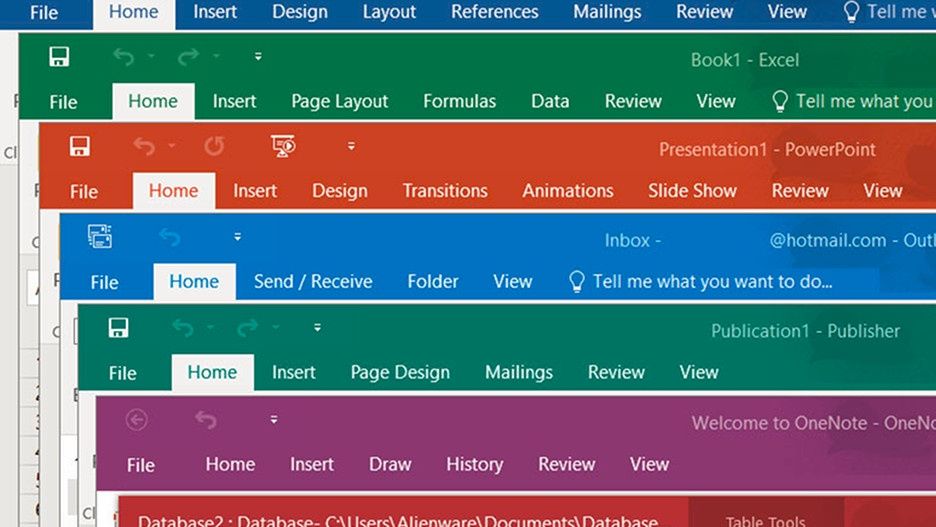
Task: Click the Back circle arrow in OneNote
Action: point(137,420)
